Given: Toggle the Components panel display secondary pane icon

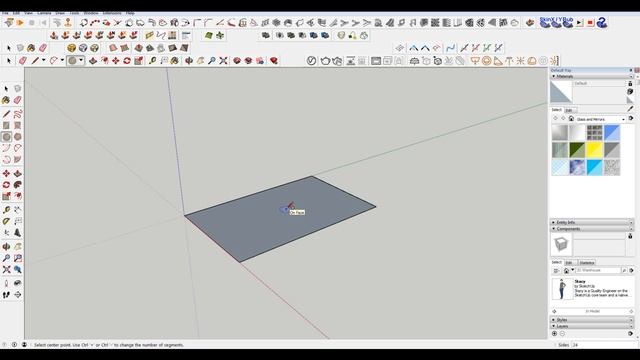Looking at the screenshot, I should pyautogui.click(x=630, y=236).
